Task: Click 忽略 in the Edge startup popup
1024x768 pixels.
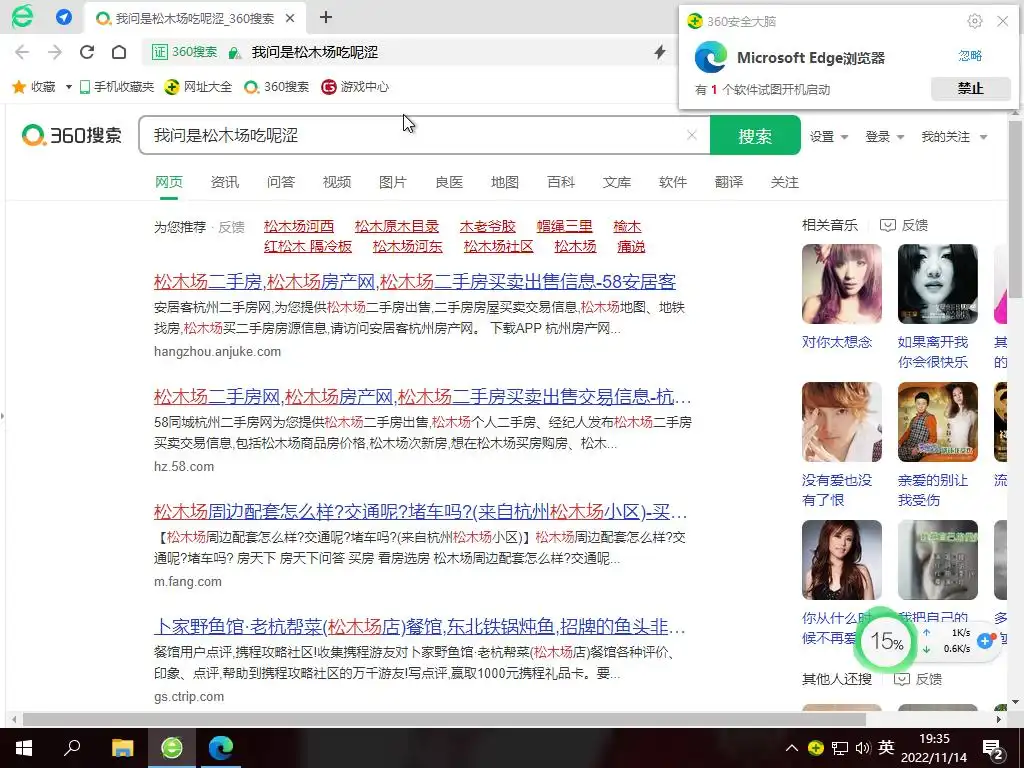Action: [x=970, y=56]
